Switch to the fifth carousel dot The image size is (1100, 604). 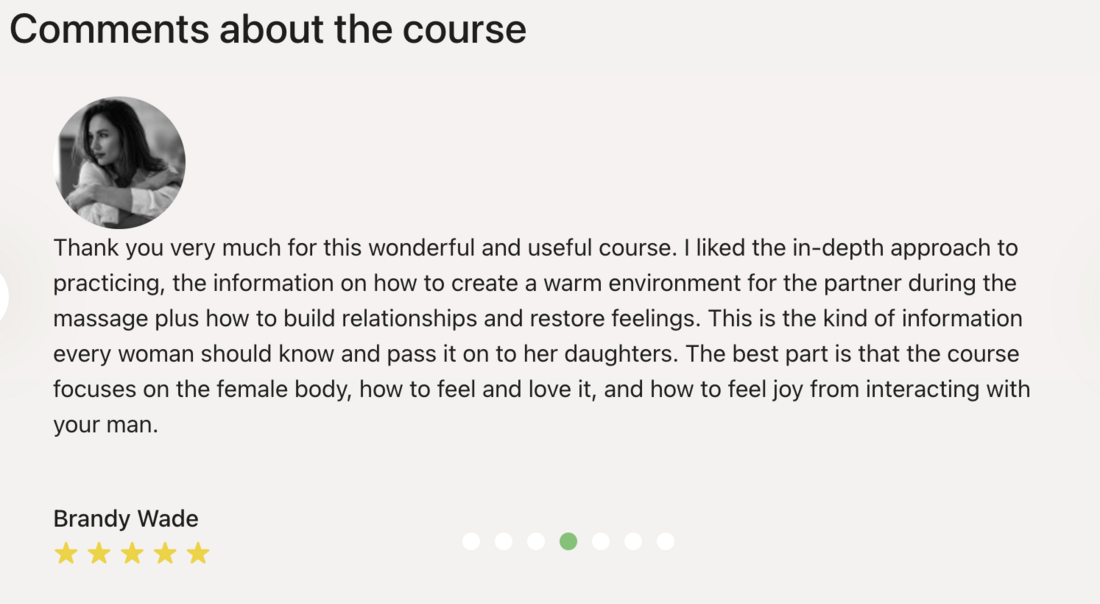[x=601, y=542]
